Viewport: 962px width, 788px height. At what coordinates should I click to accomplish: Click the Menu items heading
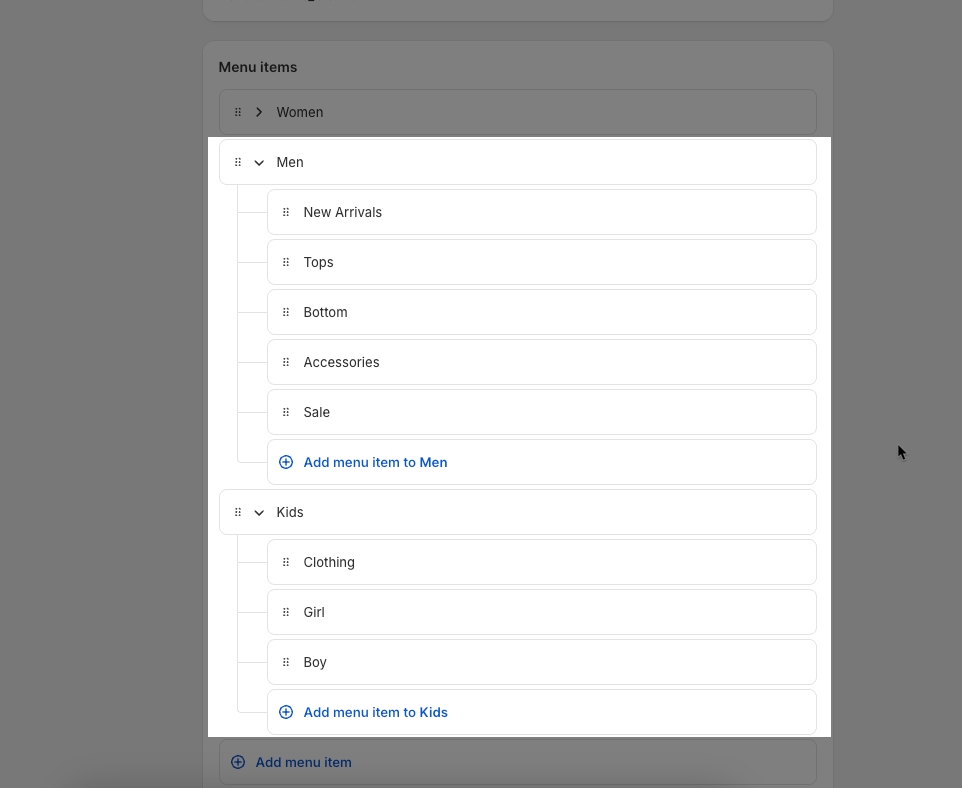[258, 68]
